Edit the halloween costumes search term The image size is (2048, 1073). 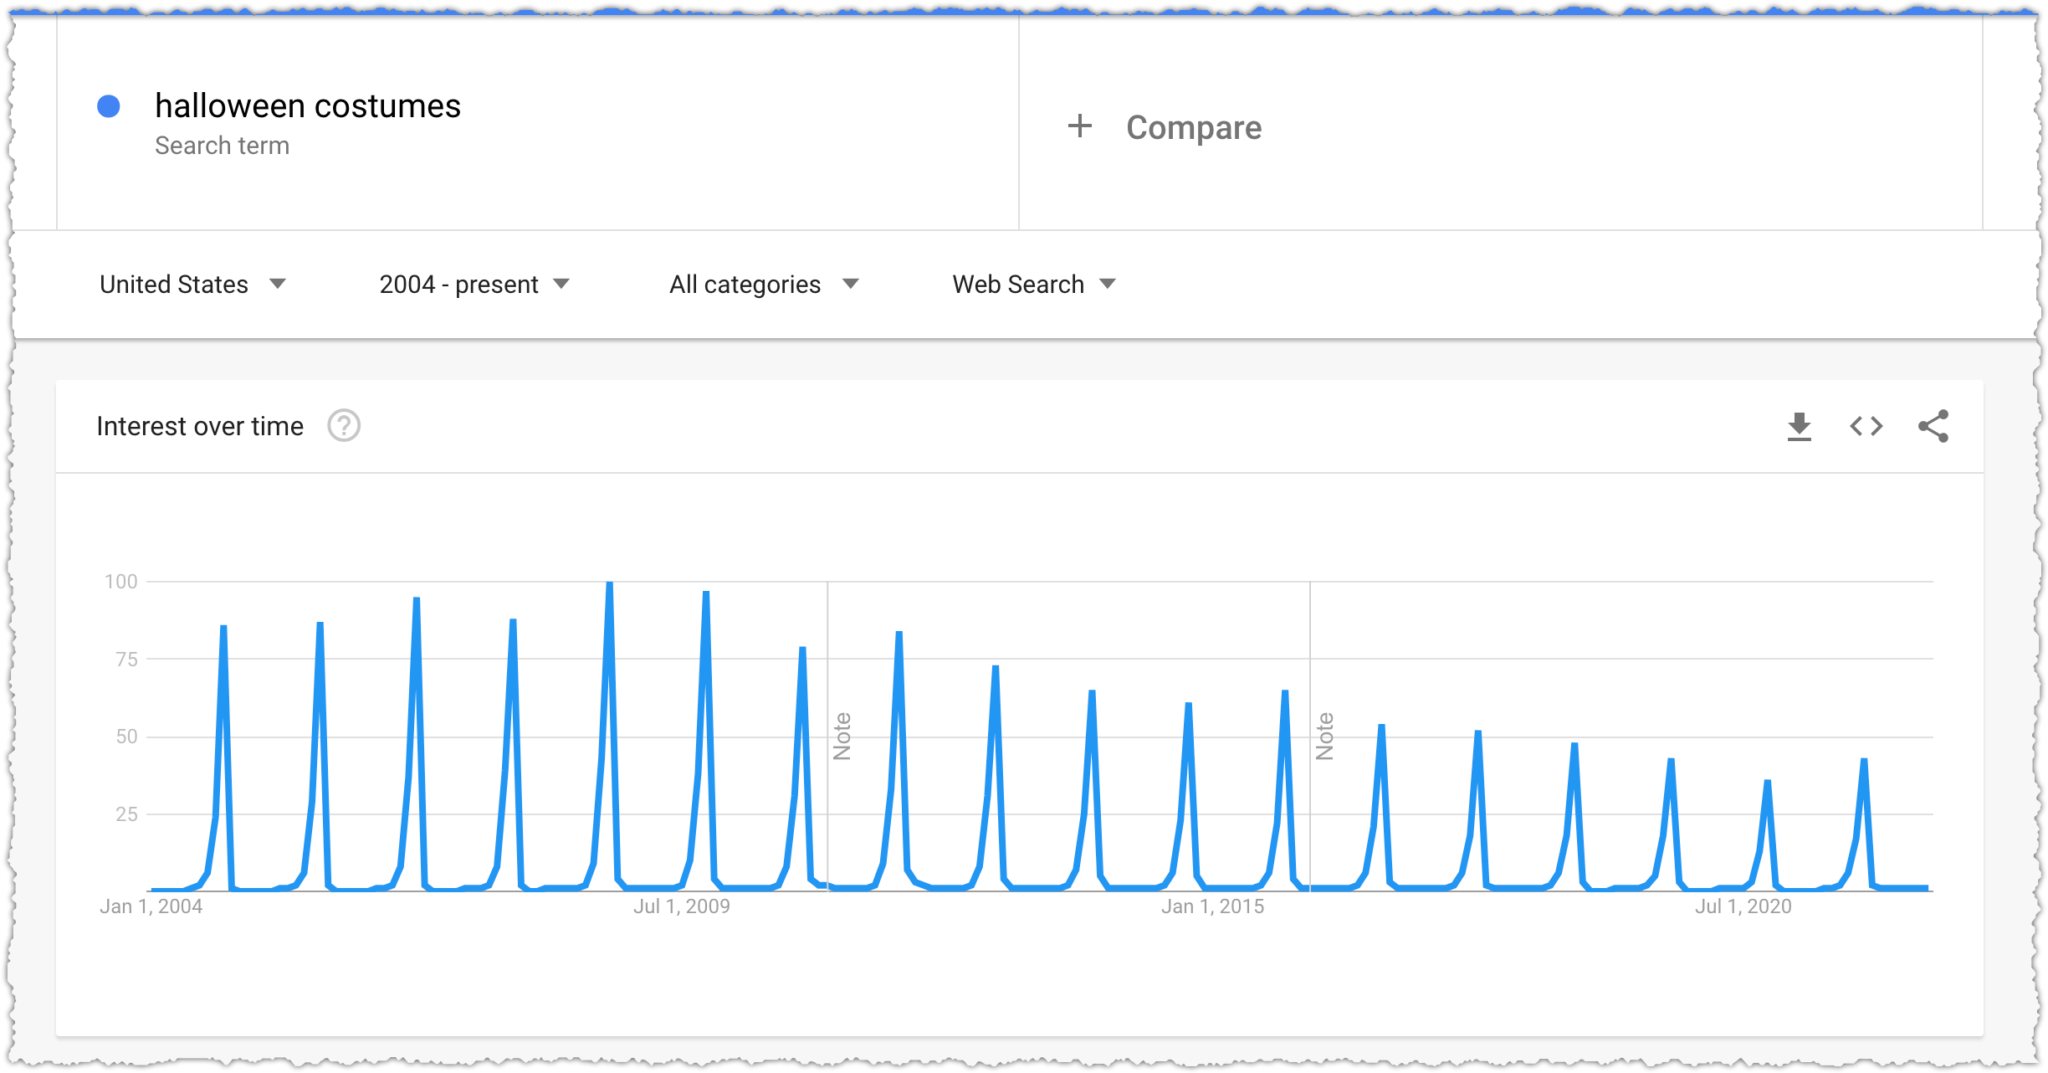[x=307, y=106]
